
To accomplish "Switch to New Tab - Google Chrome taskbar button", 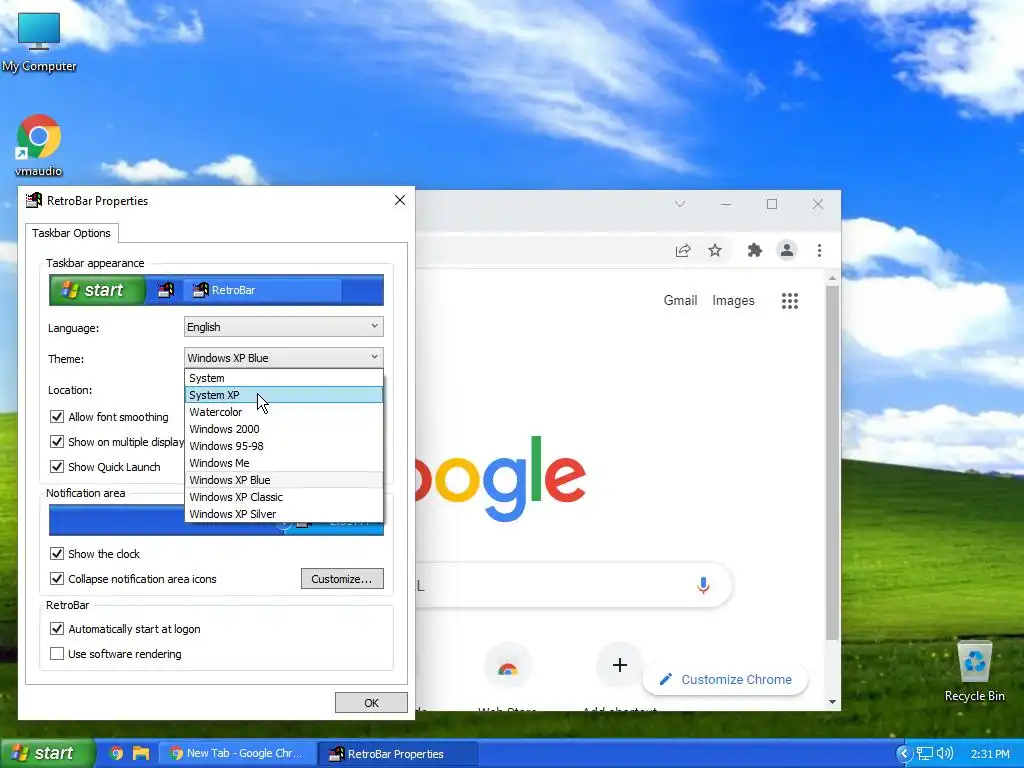I will point(238,753).
